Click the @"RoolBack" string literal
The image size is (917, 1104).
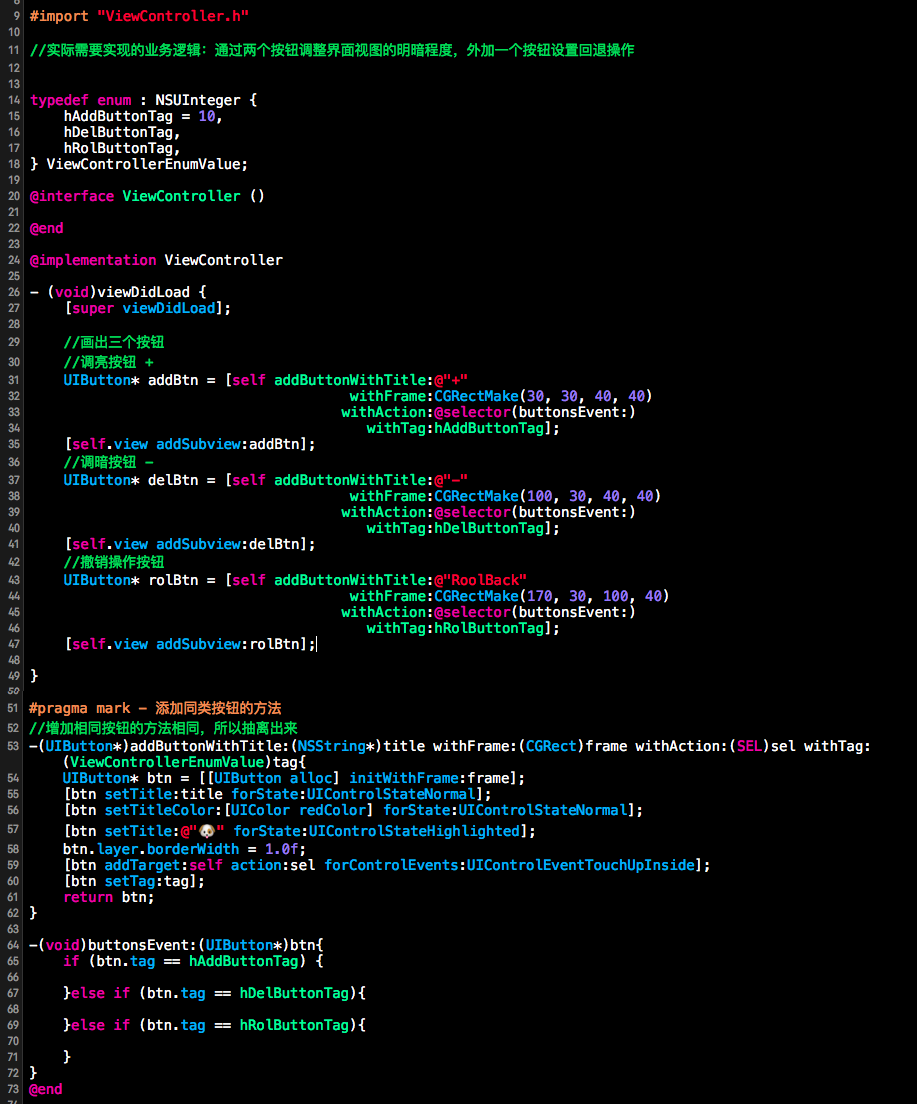[x=480, y=580]
